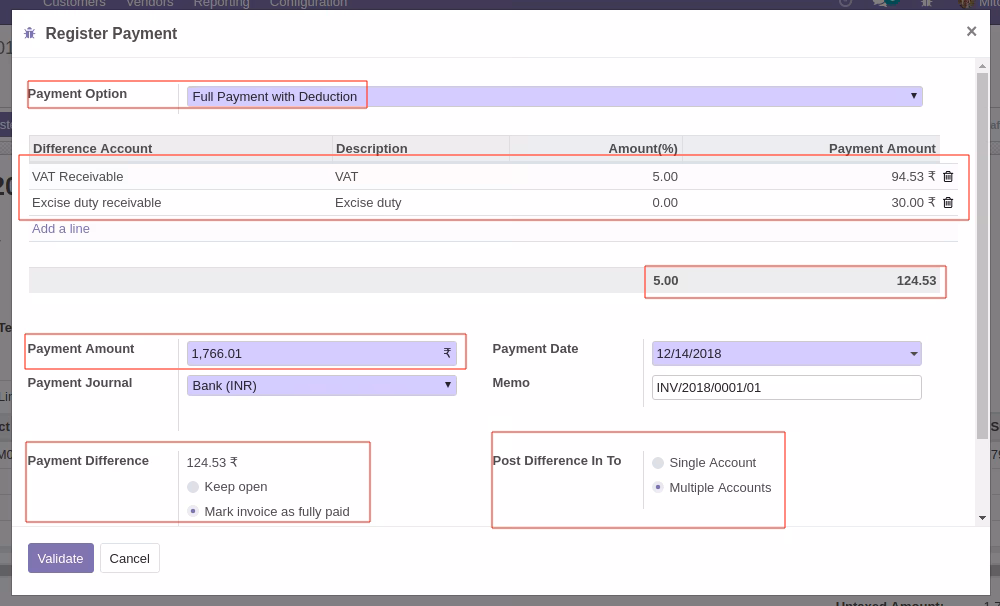This screenshot has width=1000, height=606.
Task: Click the Memo input field
Action: [786, 387]
